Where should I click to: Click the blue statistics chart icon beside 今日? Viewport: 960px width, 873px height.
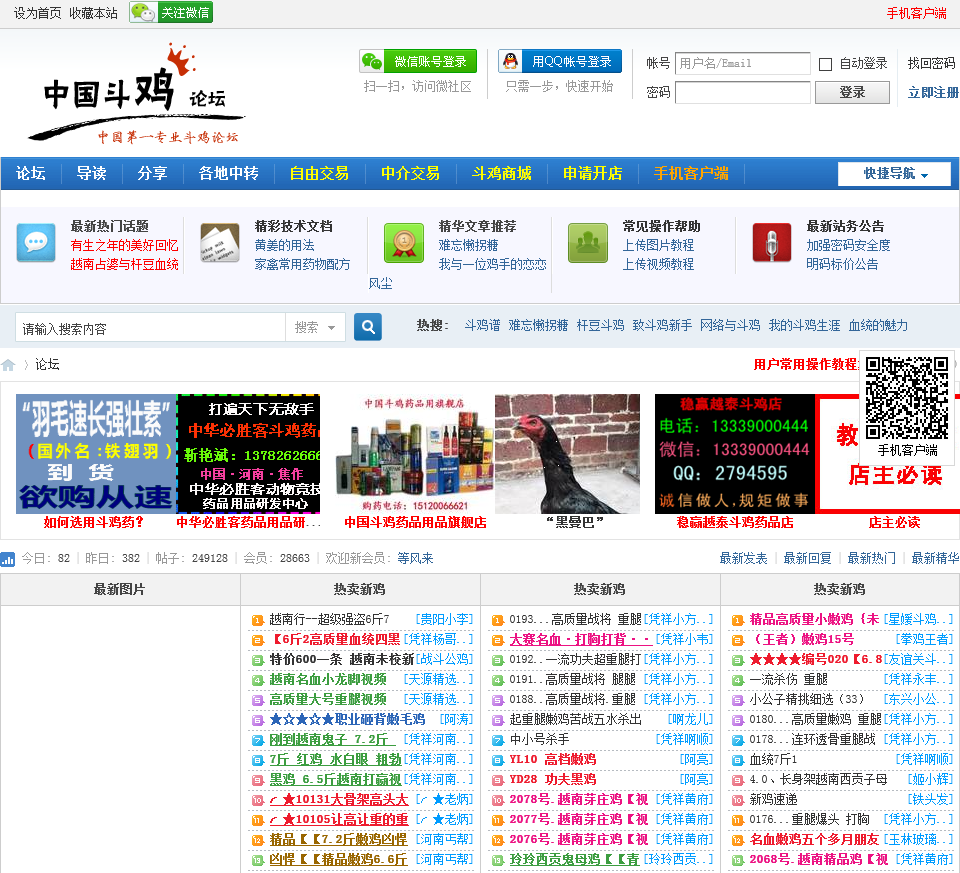pyautogui.click(x=8, y=558)
